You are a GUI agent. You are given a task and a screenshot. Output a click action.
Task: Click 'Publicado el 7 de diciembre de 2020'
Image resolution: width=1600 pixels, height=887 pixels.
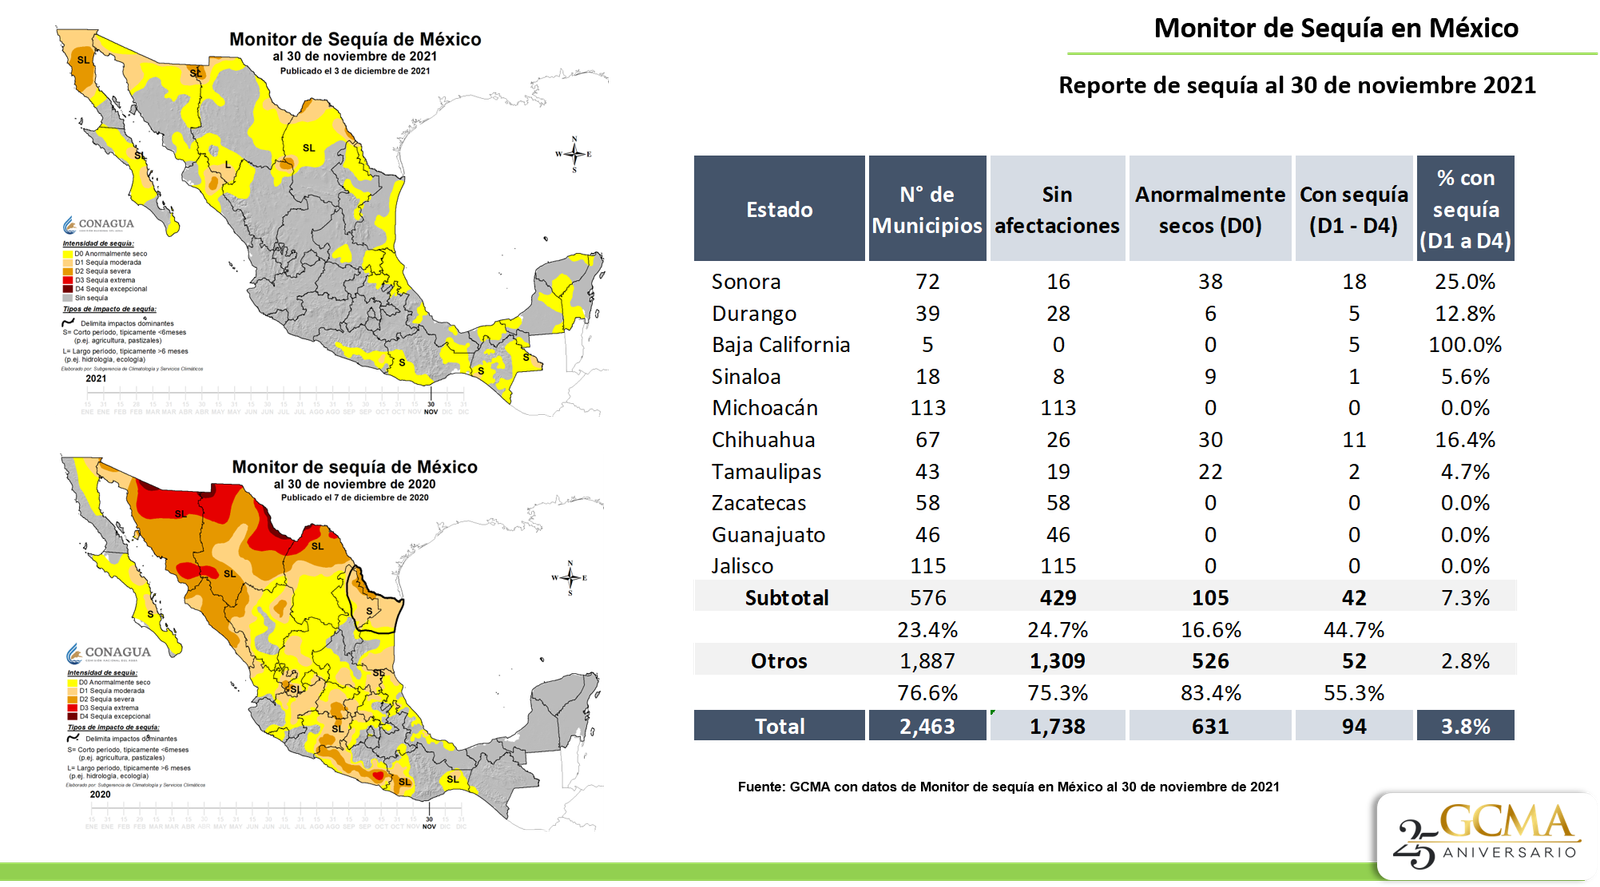click(355, 497)
